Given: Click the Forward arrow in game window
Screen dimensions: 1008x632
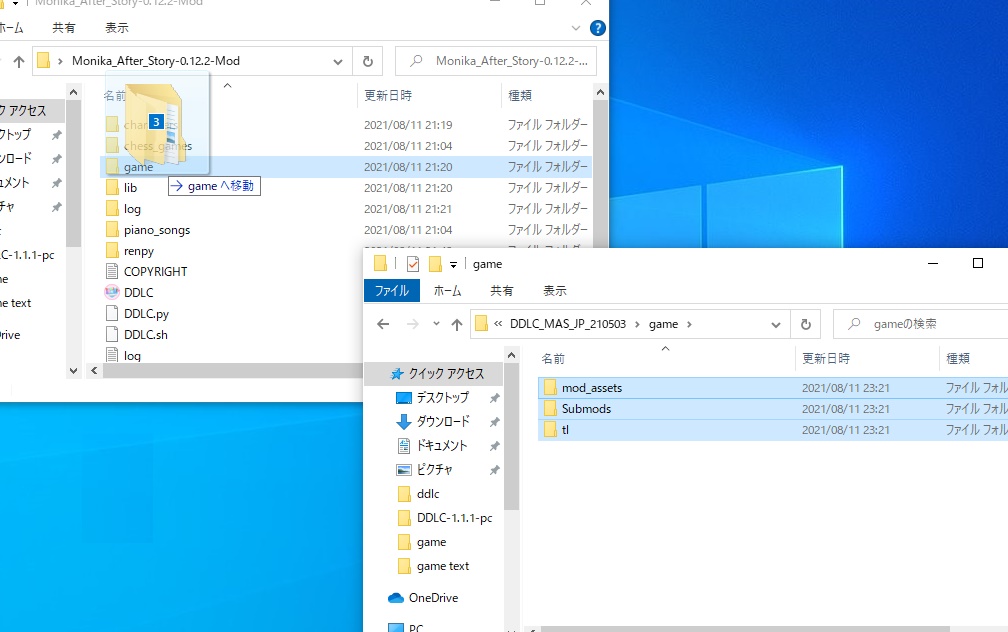Looking at the screenshot, I should click(413, 324).
